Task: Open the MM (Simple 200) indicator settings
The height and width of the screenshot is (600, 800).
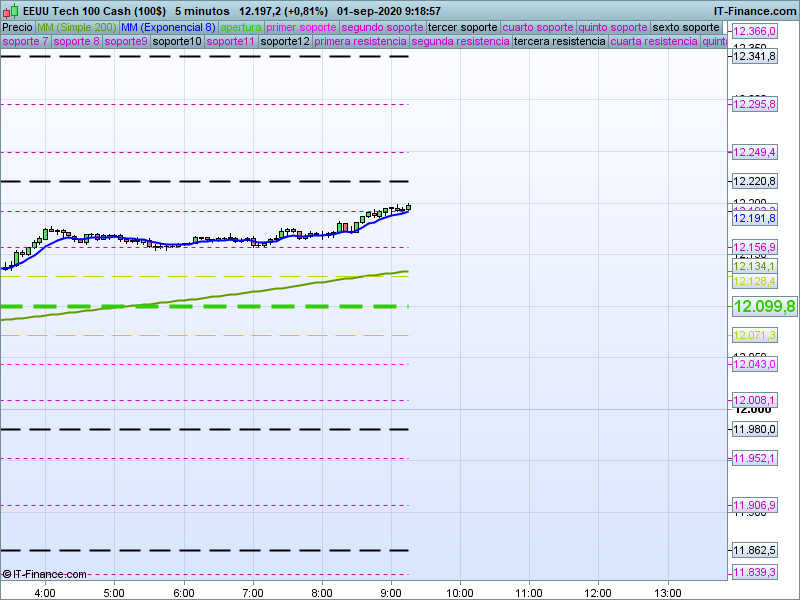Action: 76,27
